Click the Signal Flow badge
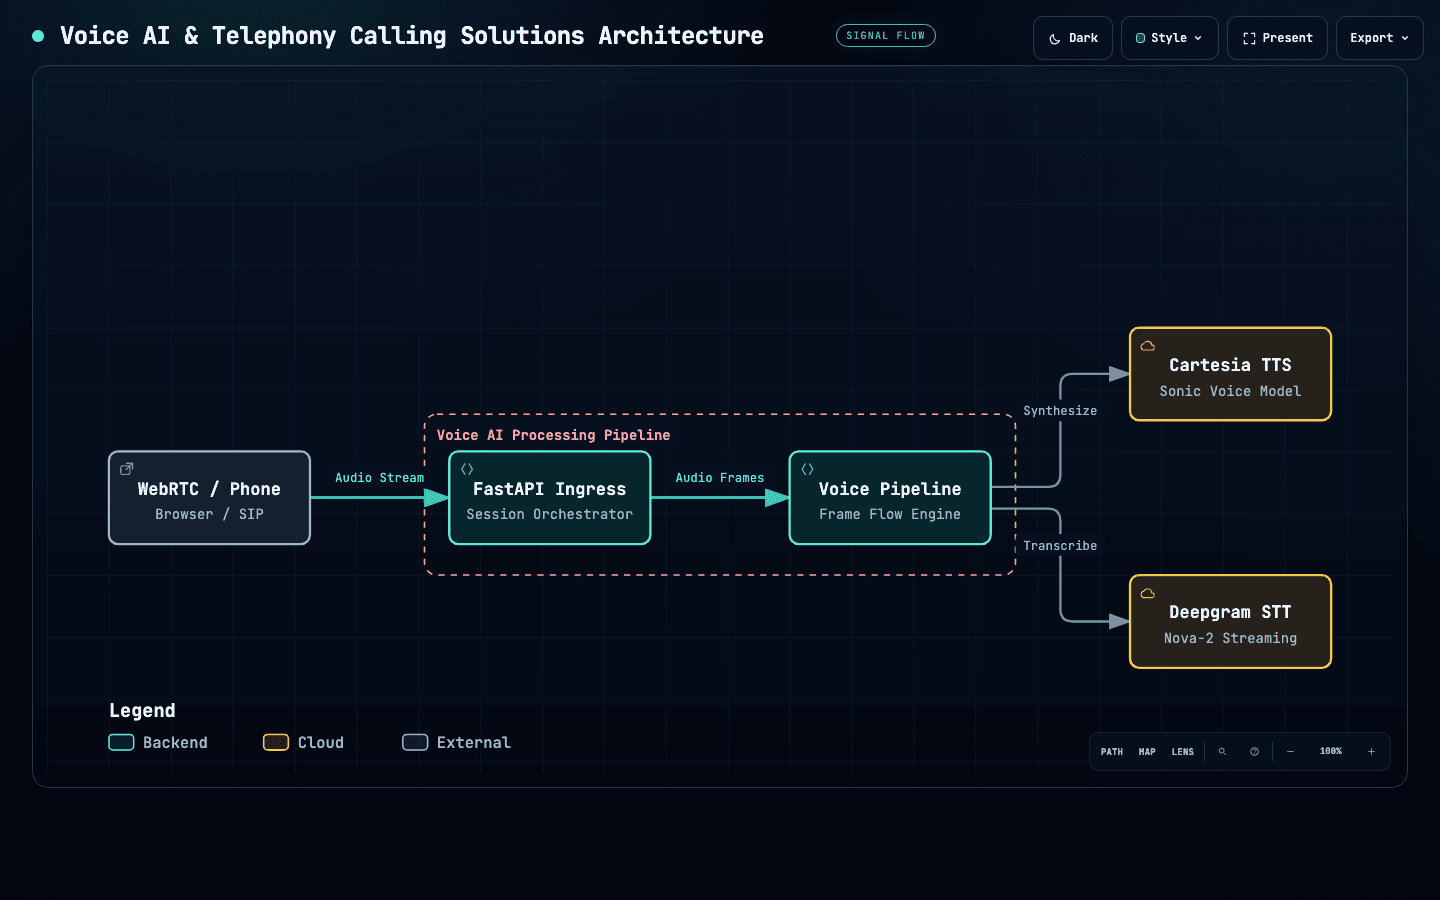The height and width of the screenshot is (900, 1440). (886, 36)
